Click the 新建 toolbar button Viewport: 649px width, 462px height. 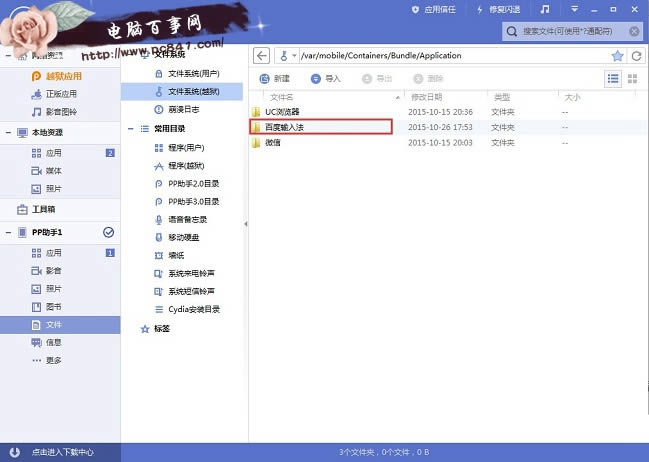(274, 78)
